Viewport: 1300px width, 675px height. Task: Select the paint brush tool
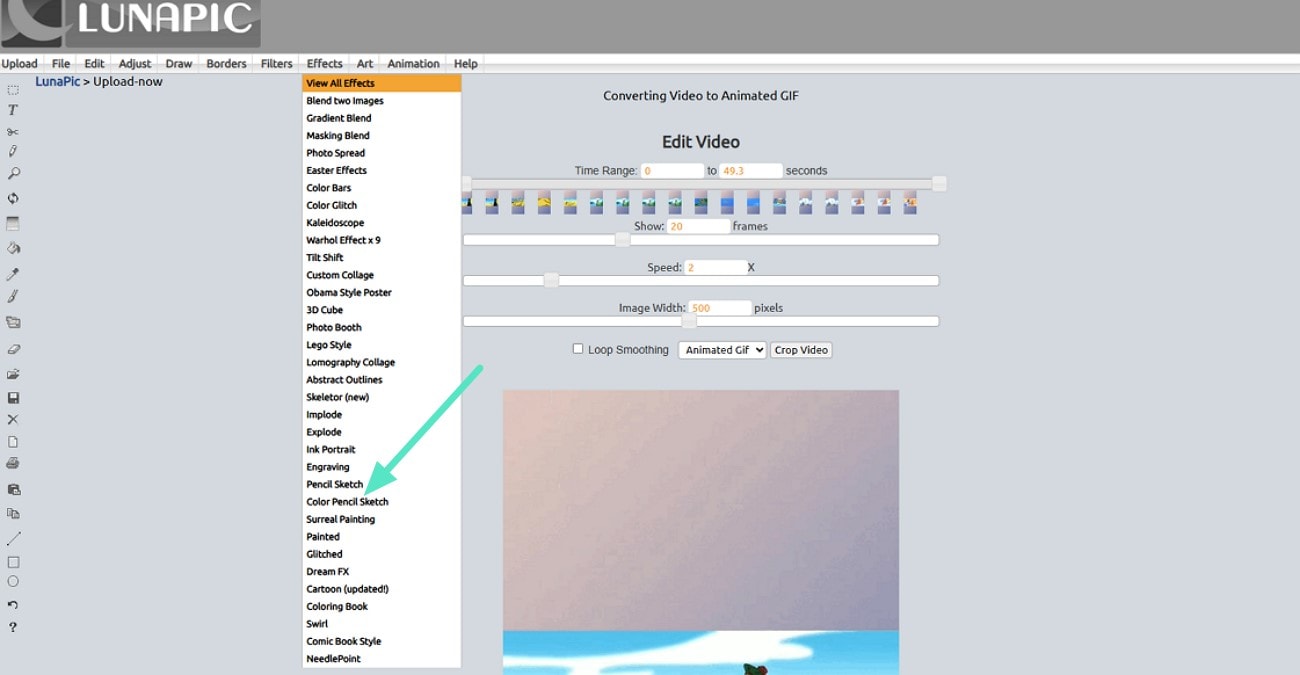click(13, 296)
